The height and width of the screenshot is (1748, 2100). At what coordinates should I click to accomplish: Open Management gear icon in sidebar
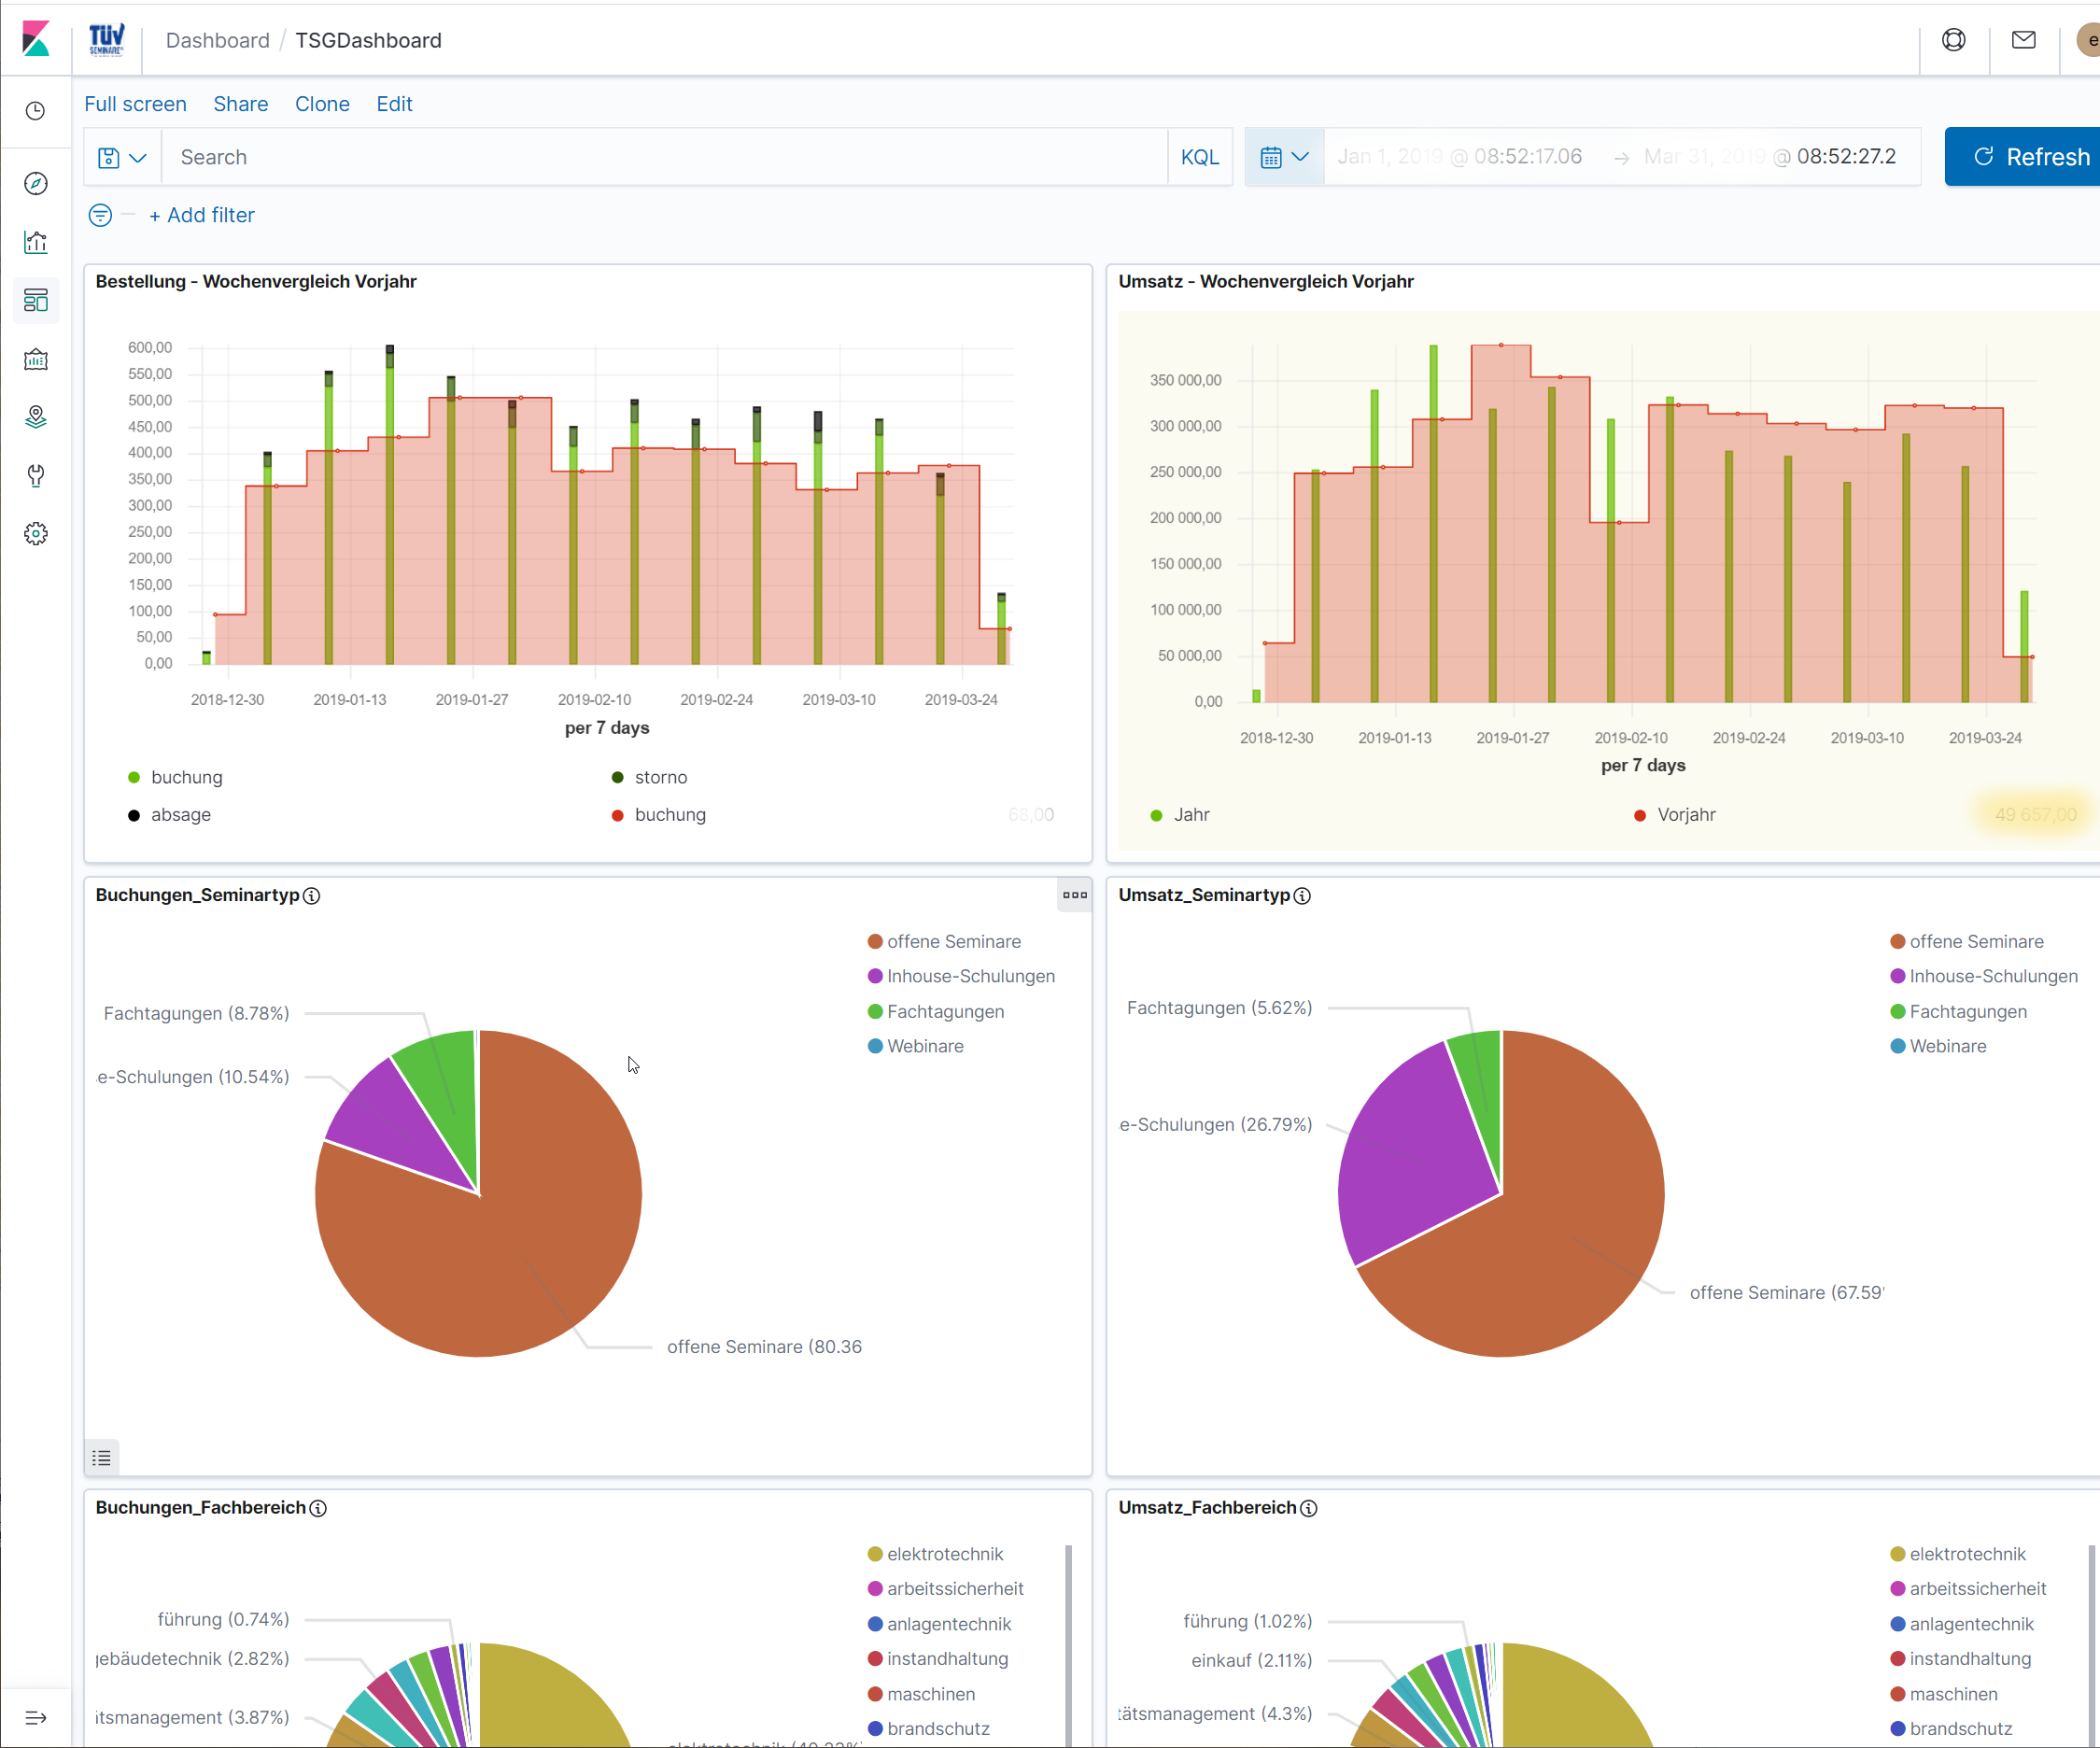tap(36, 533)
